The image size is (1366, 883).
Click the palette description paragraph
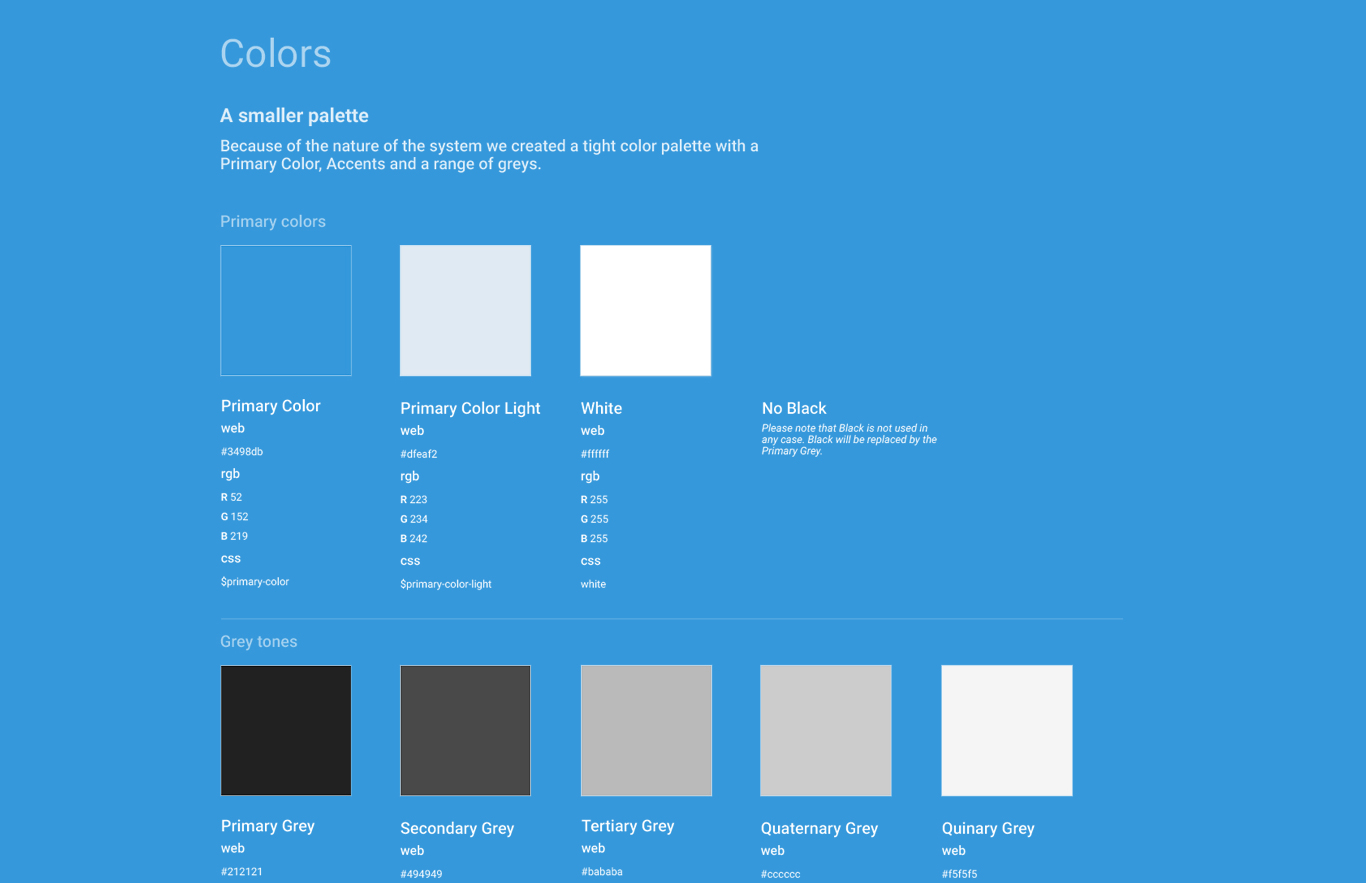click(489, 155)
